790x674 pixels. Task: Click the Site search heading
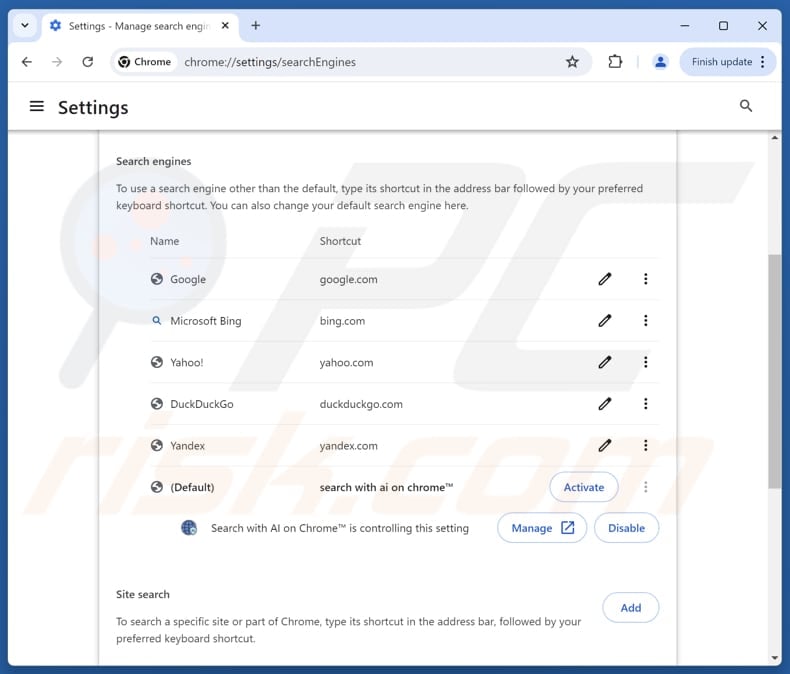[x=143, y=594]
